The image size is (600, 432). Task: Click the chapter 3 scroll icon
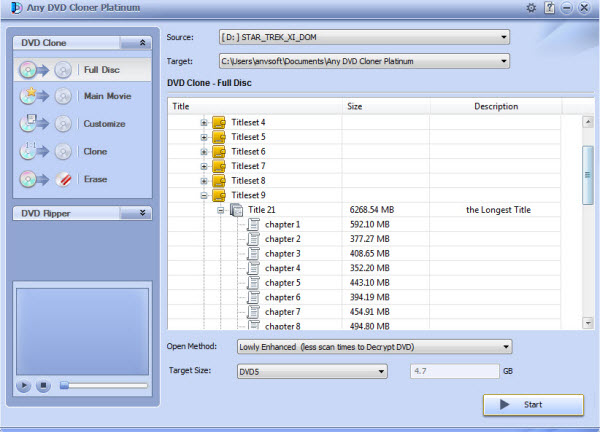pyautogui.click(x=253, y=253)
